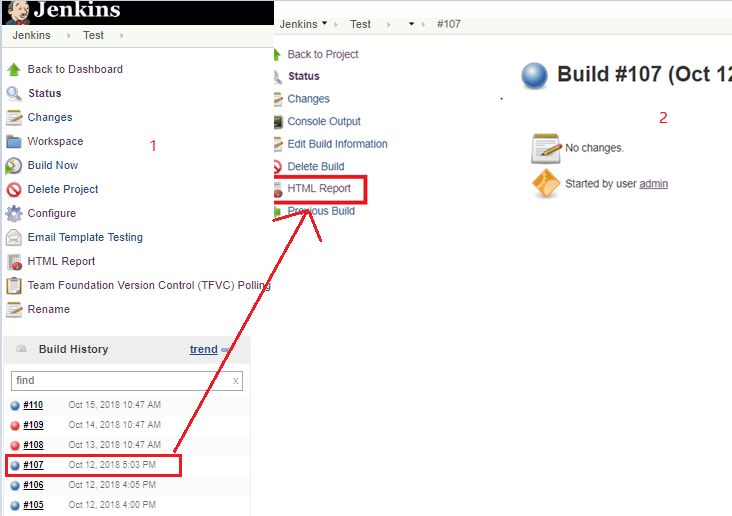The width and height of the screenshot is (732, 516).
Task: Open the Build History trend link
Action: point(204,349)
